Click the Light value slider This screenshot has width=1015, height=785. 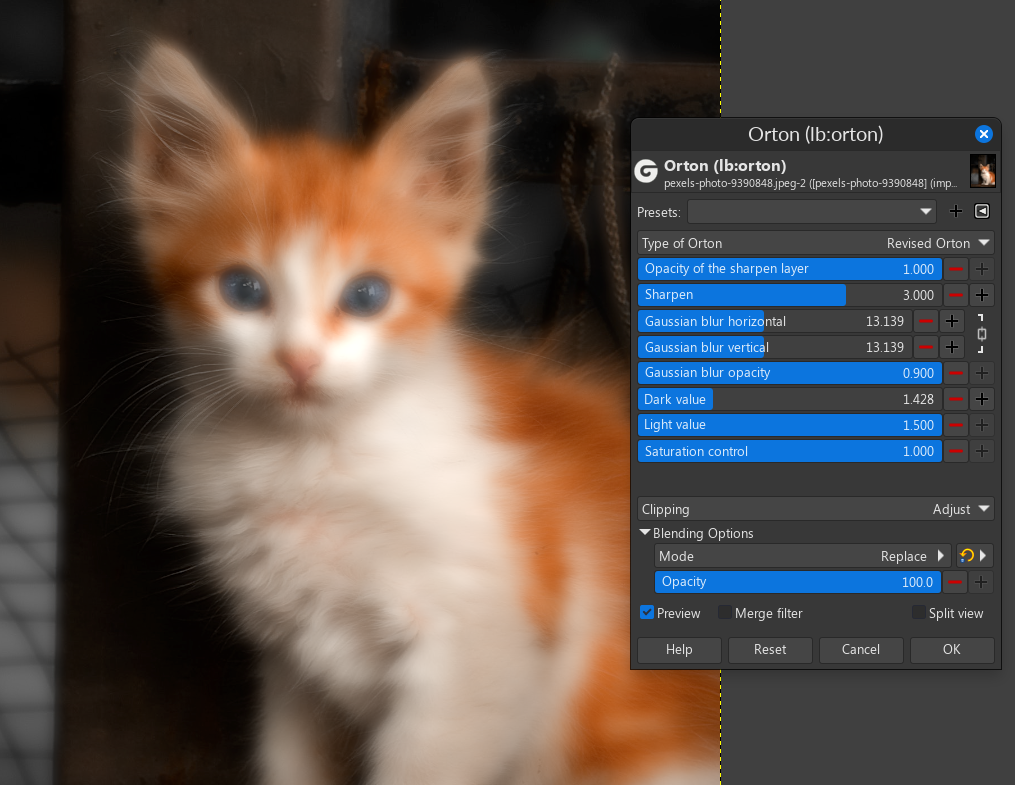(x=790, y=425)
